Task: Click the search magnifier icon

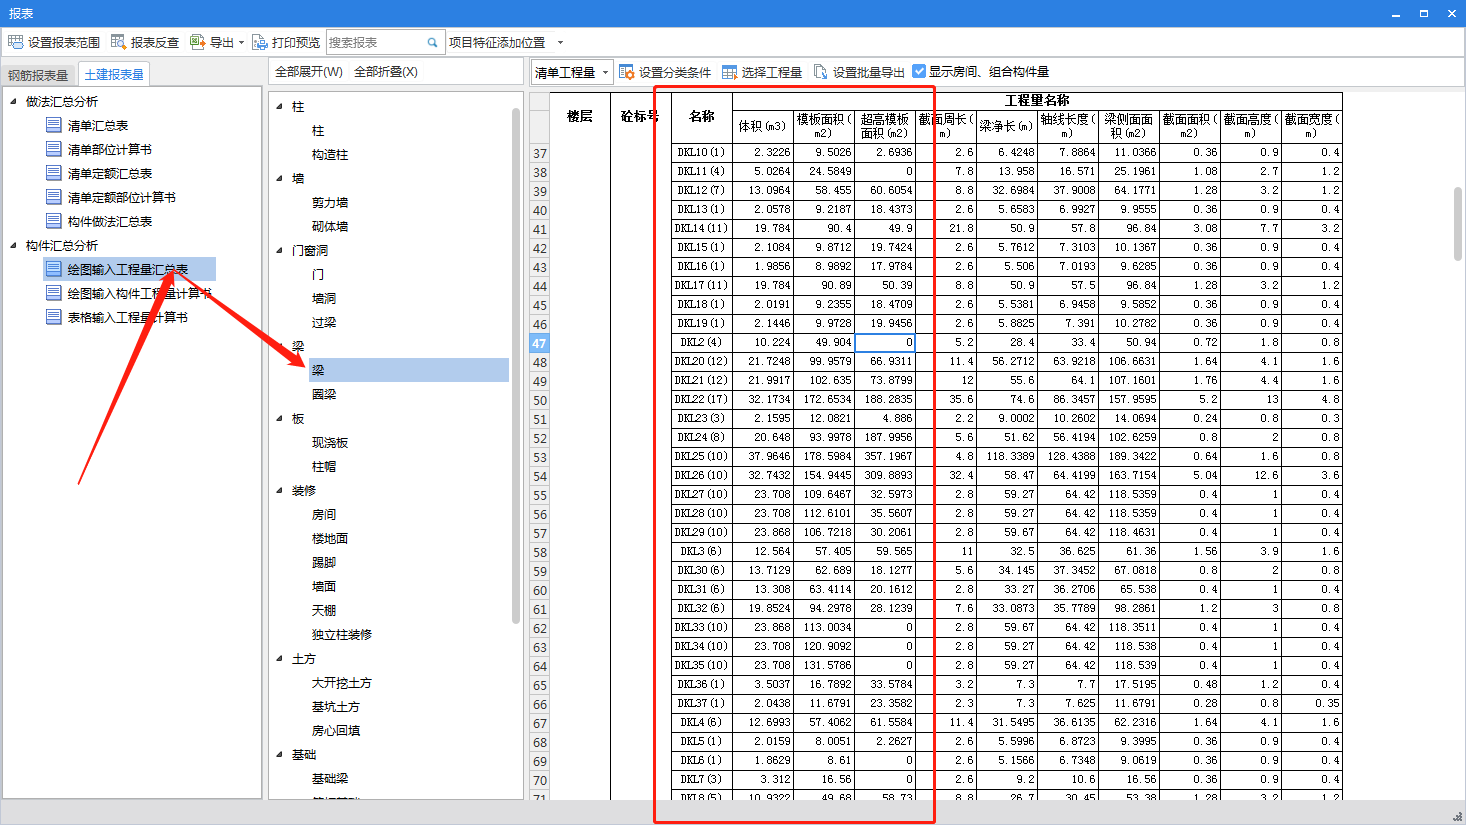Action: click(433, 43)
